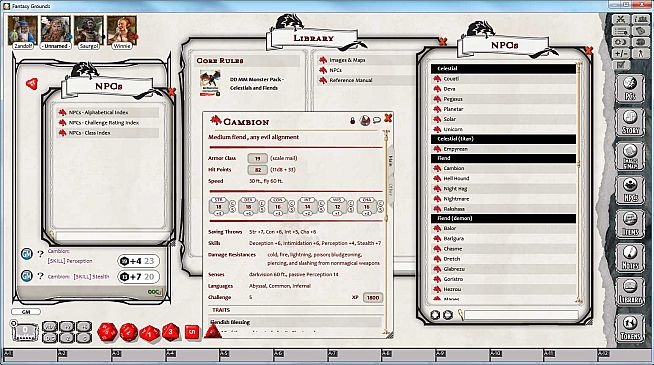Viewport: 654px width, 365px height.
Task: Open Reference Manual in Library
Action: click(350, 80)
